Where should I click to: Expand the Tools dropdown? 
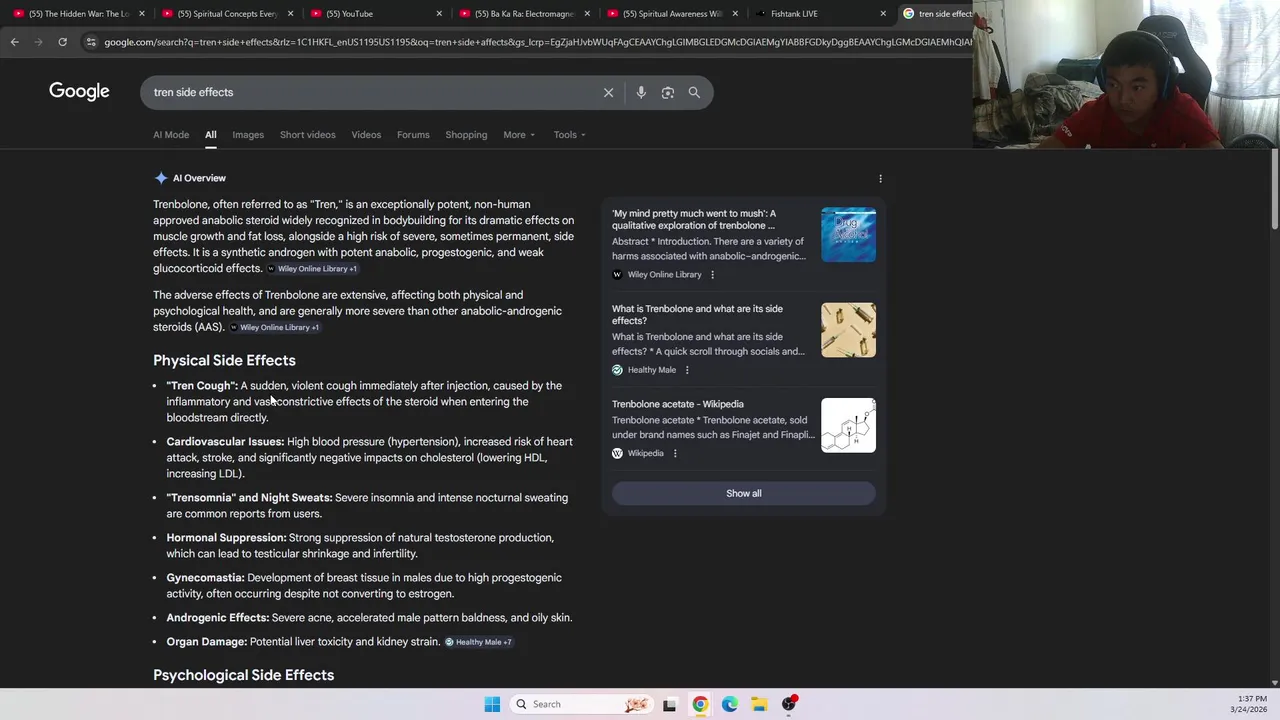click(x=569, y=135)
